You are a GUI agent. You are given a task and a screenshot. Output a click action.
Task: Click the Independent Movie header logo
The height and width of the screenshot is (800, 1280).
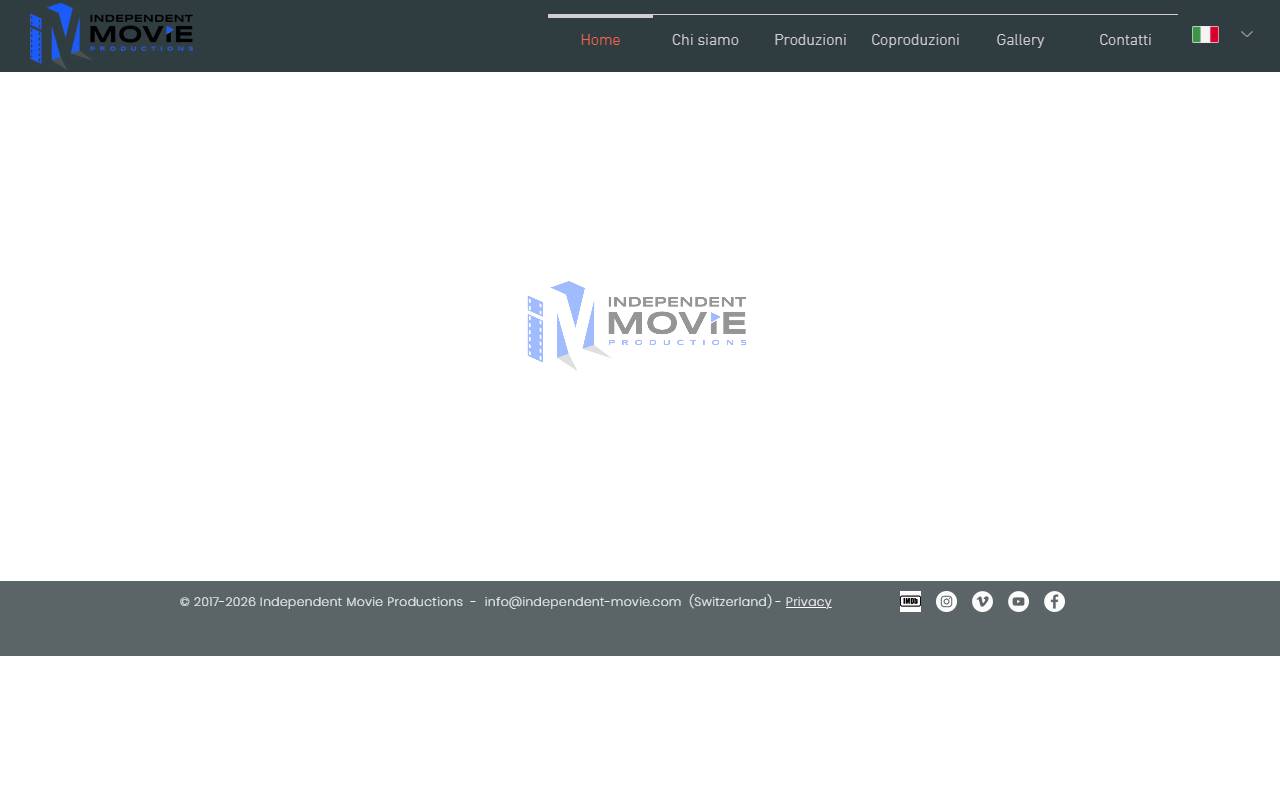(x=111, y=36)
